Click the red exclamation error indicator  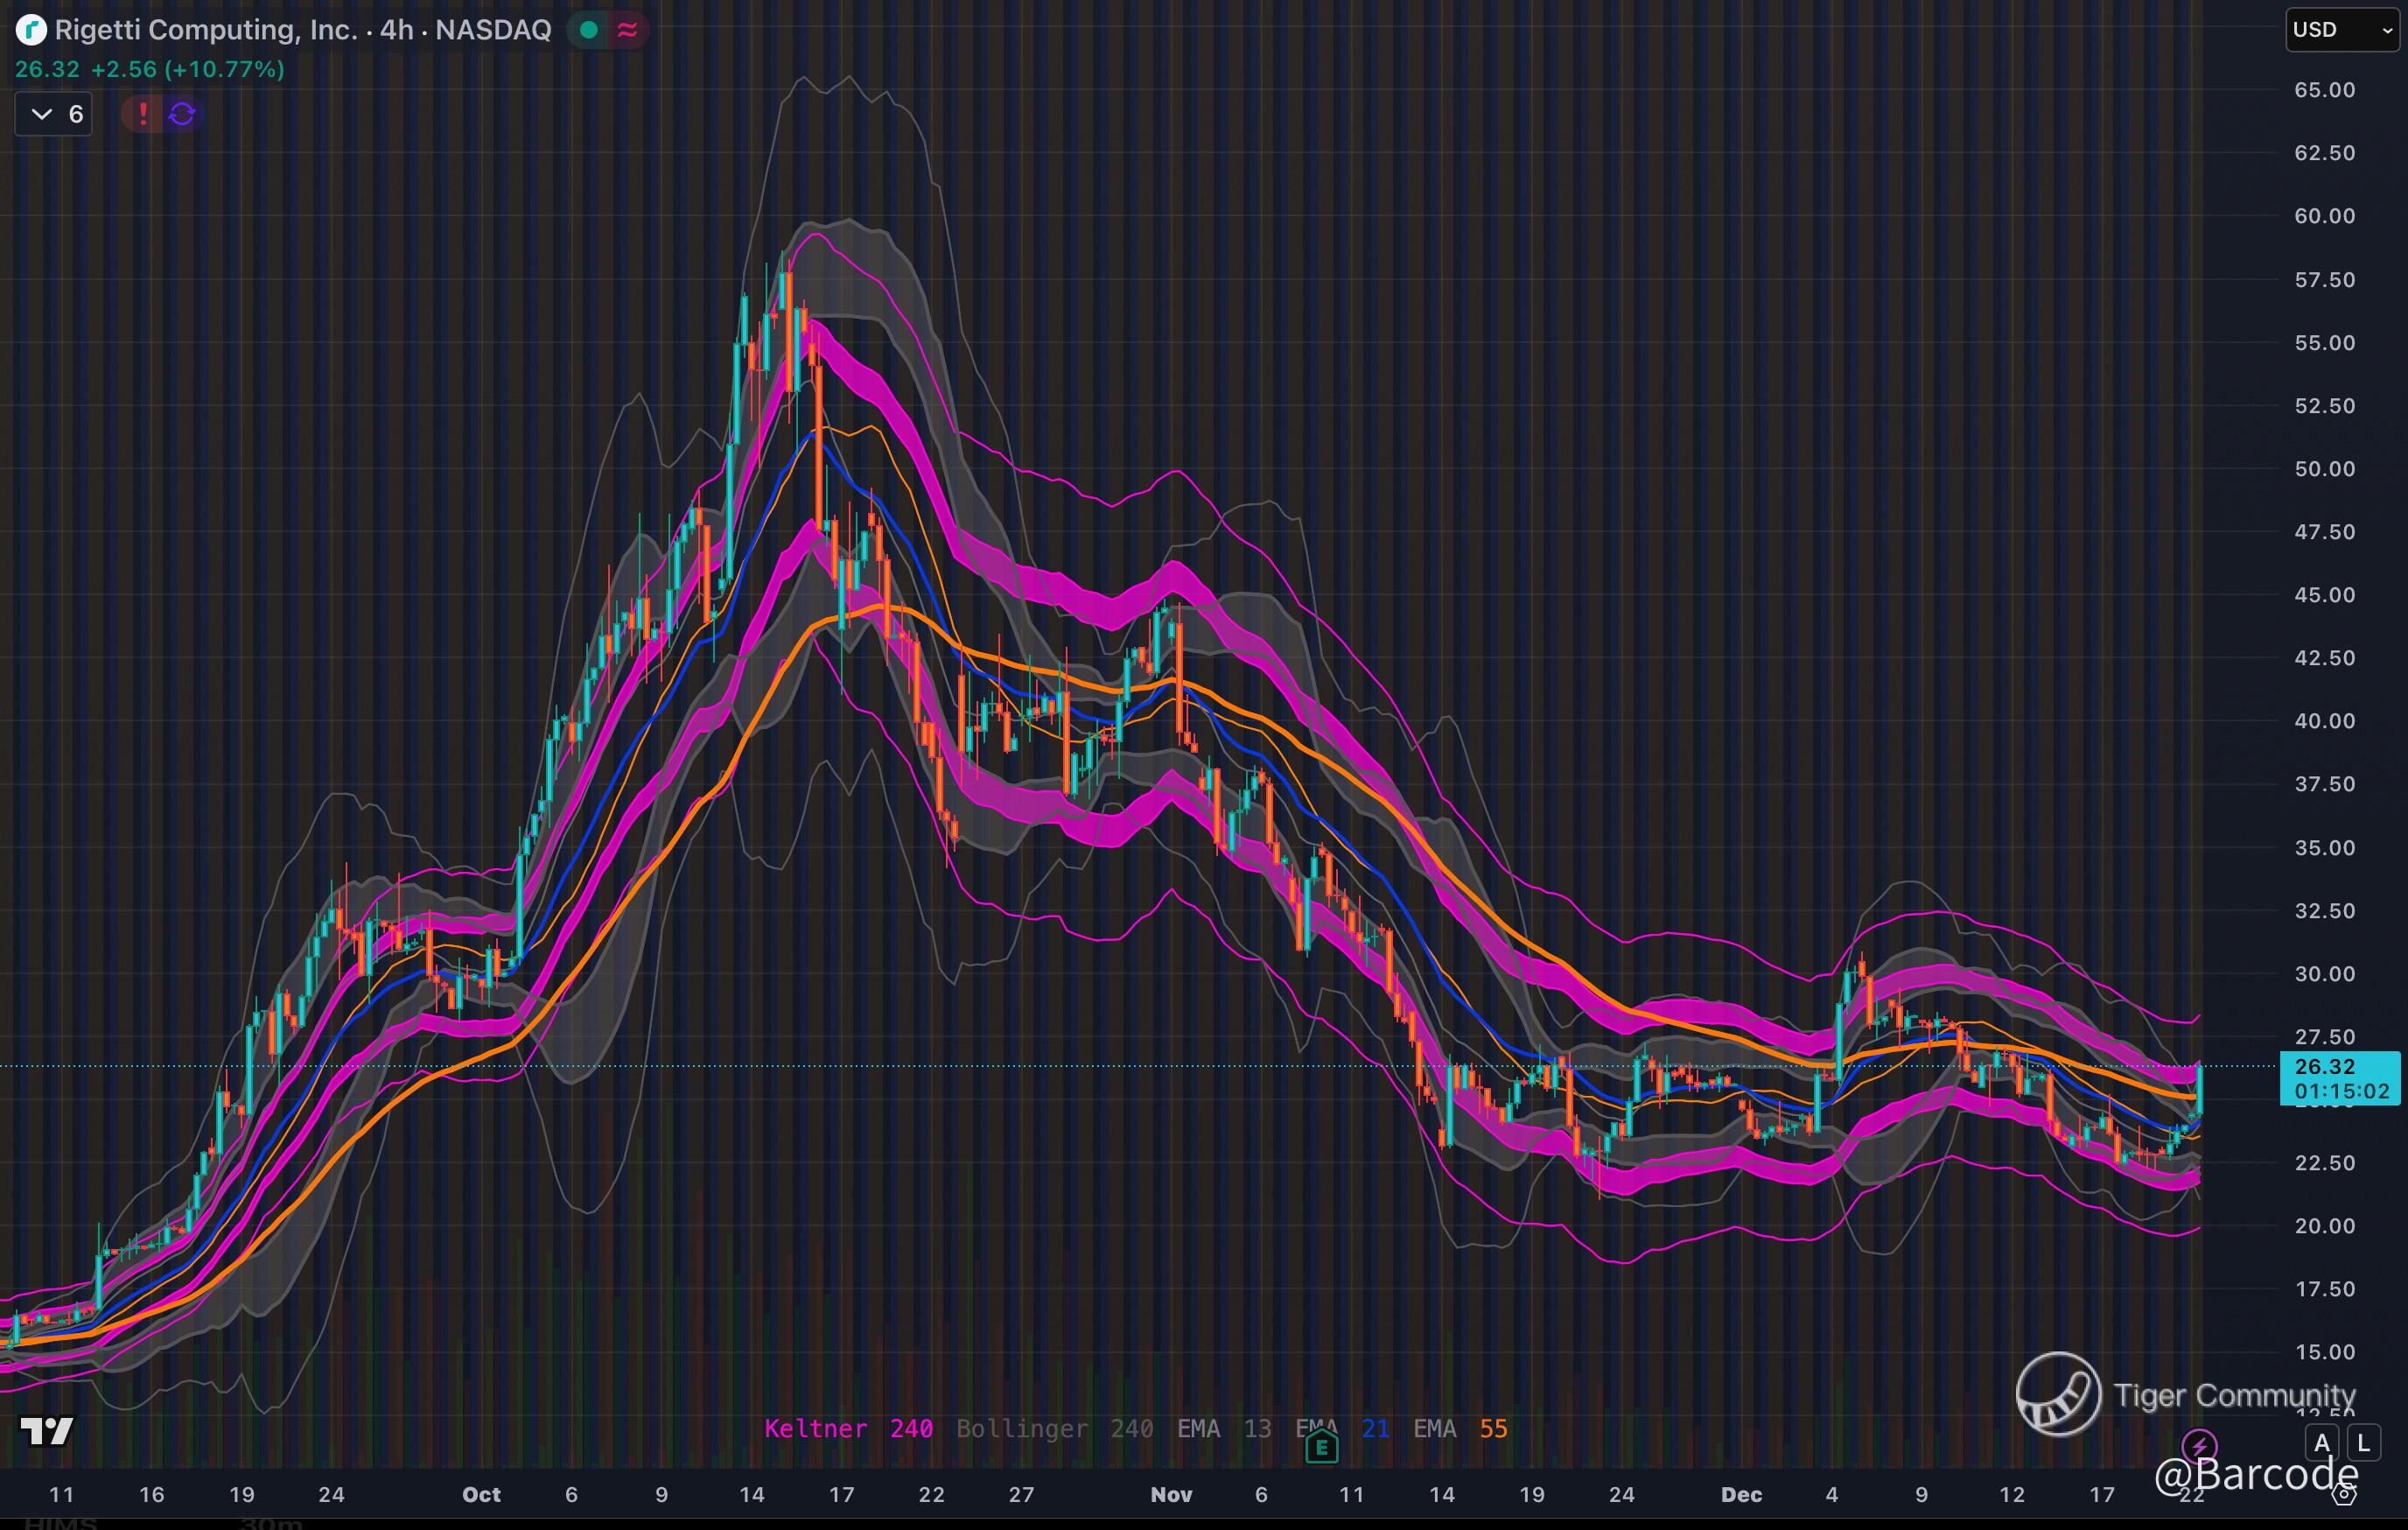(x=143, y=114)
